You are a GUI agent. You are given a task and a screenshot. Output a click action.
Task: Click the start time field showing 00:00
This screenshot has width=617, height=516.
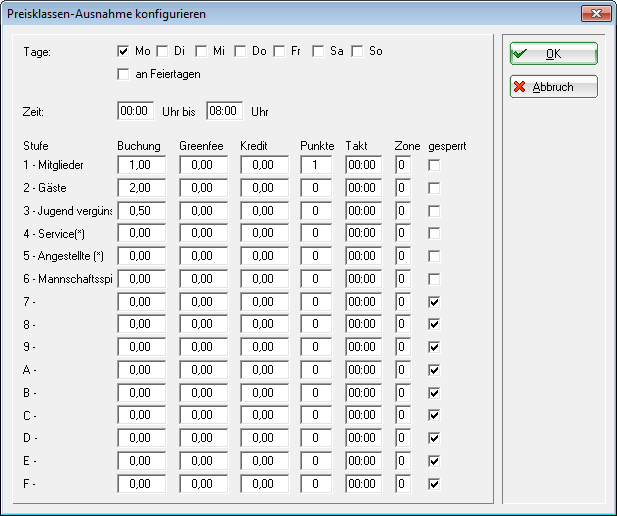pos(135,110)
